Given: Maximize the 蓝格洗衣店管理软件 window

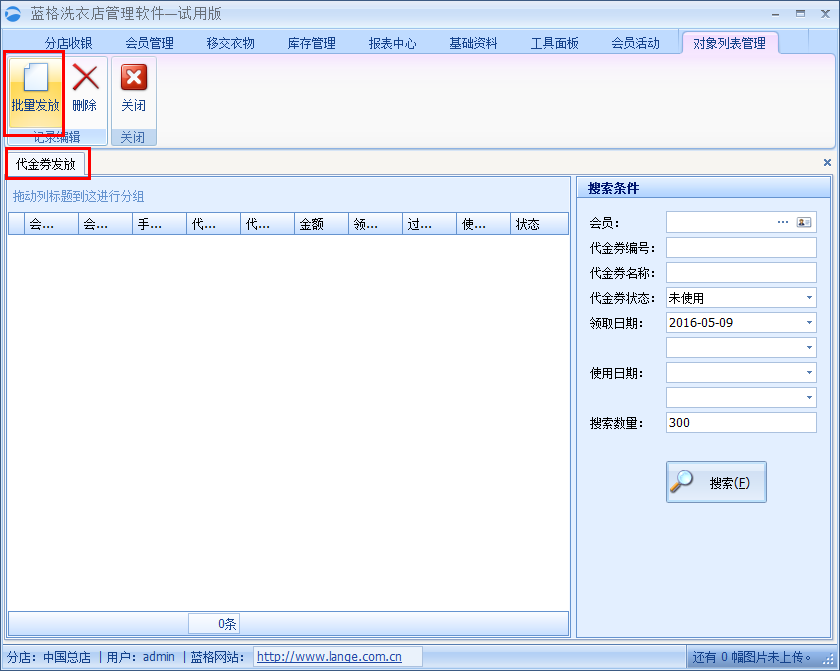Looking at the screenshot, I should tap(800, 14).
